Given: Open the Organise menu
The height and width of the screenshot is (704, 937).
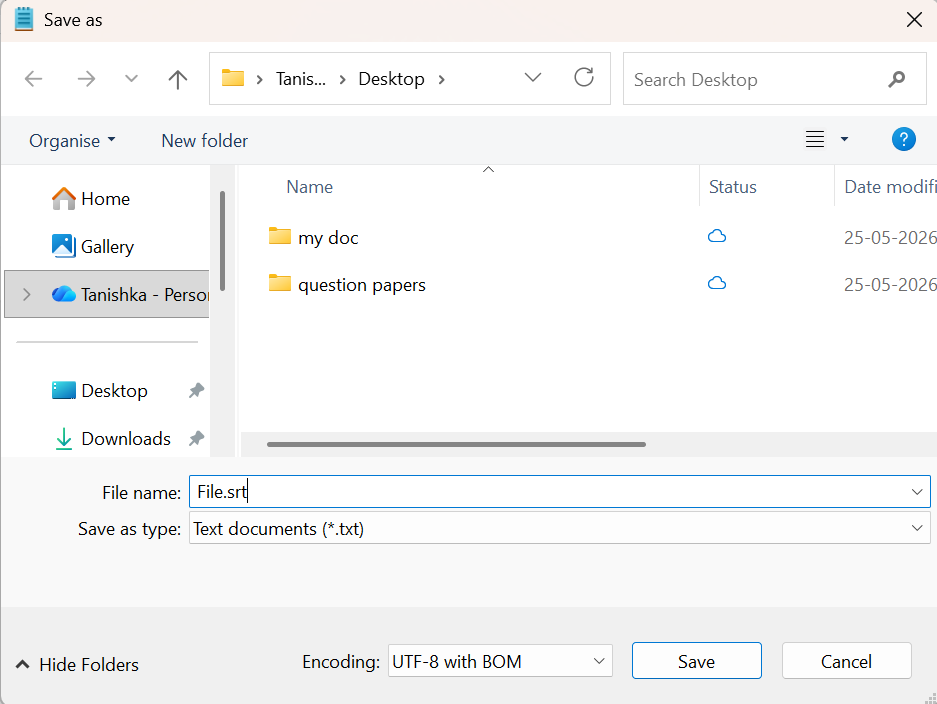Looking at the screenshot, I should (x=72, y=141).
